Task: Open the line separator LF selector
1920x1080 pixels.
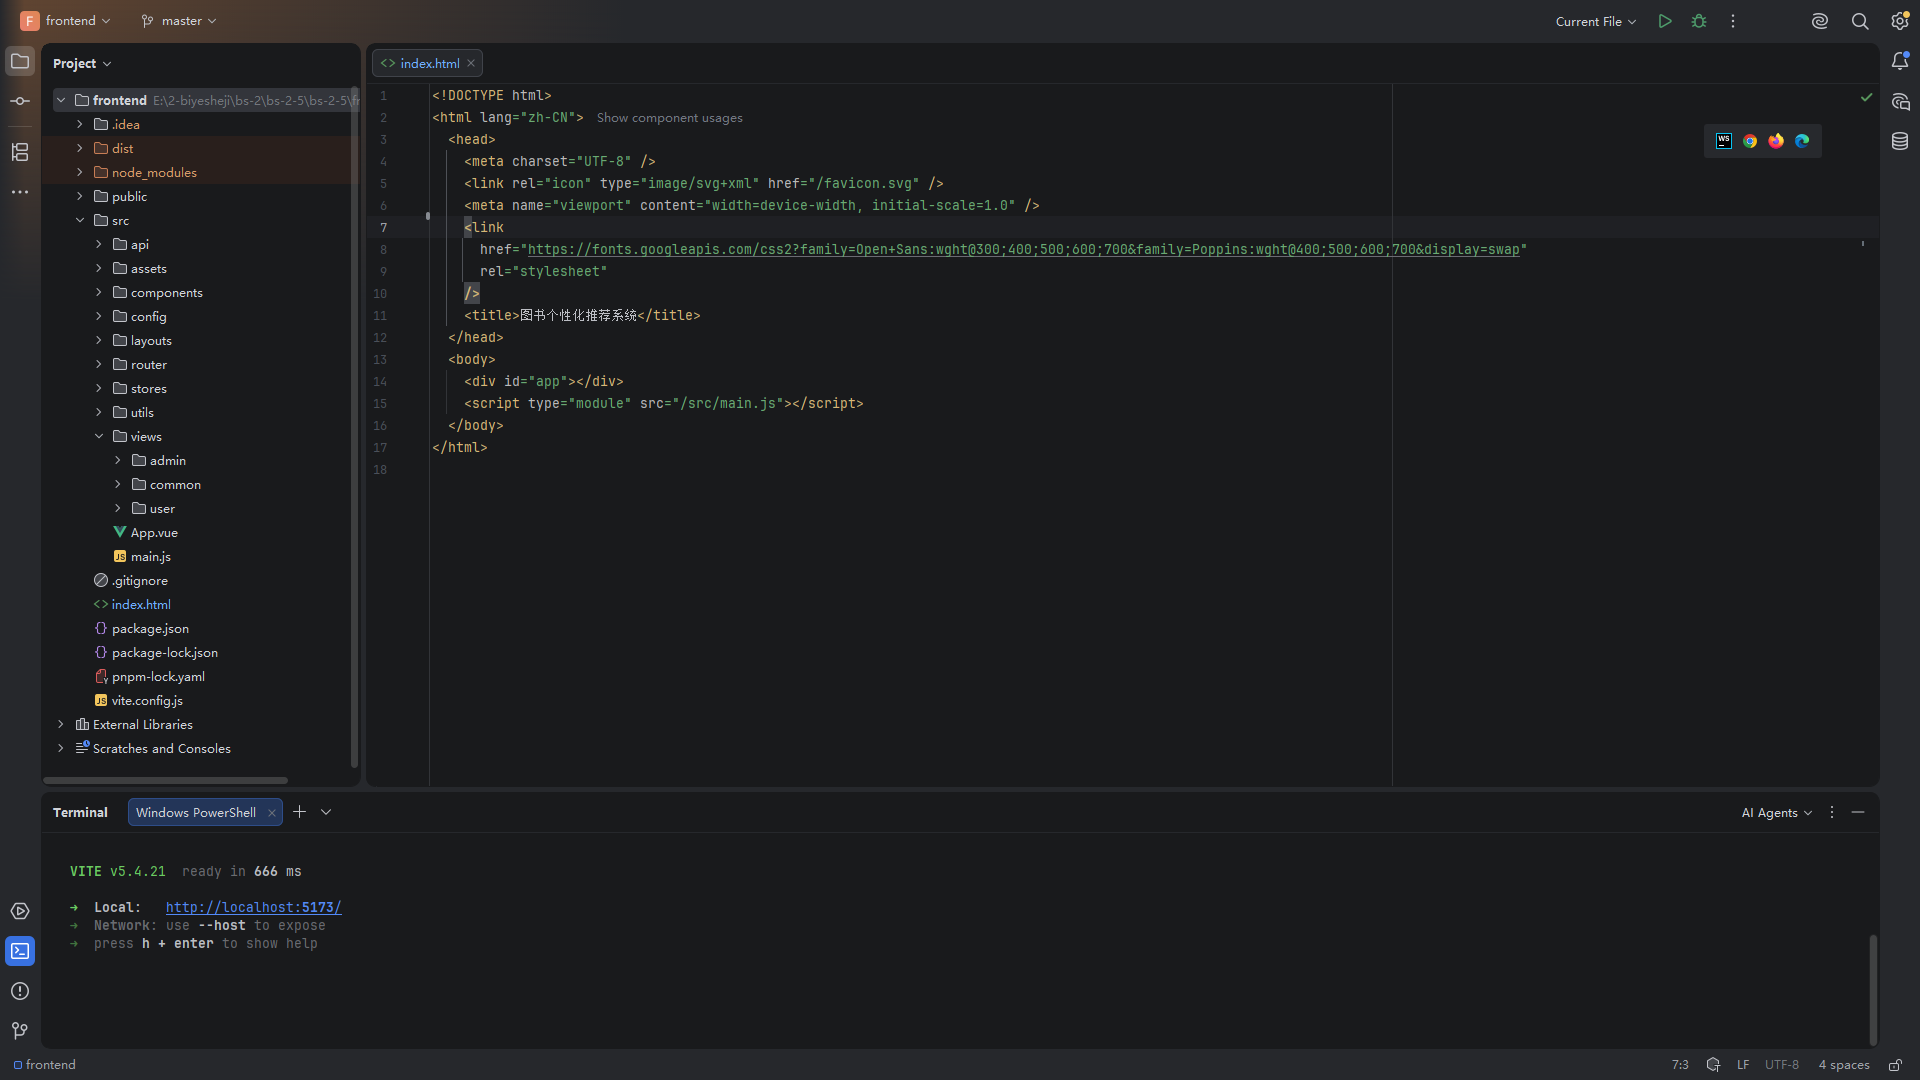Action: (x=1743, y=1065)
